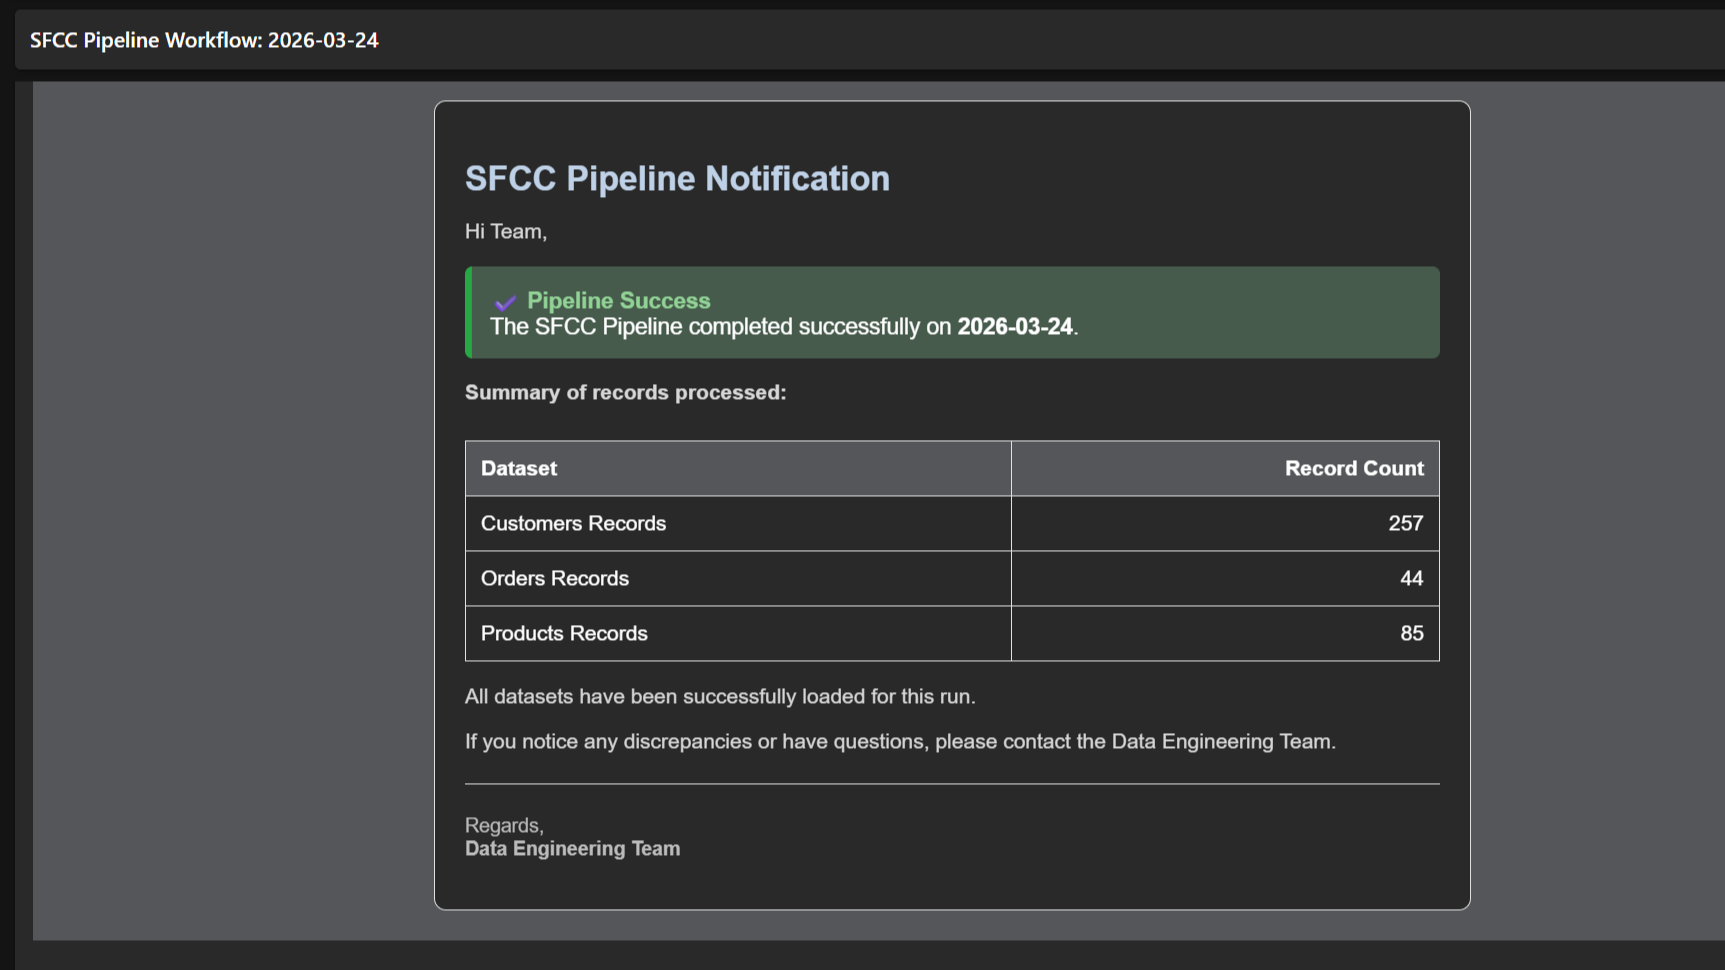Click the SFCC Pipeline Notification heading

pyautogui.click(x=677, y=178)
